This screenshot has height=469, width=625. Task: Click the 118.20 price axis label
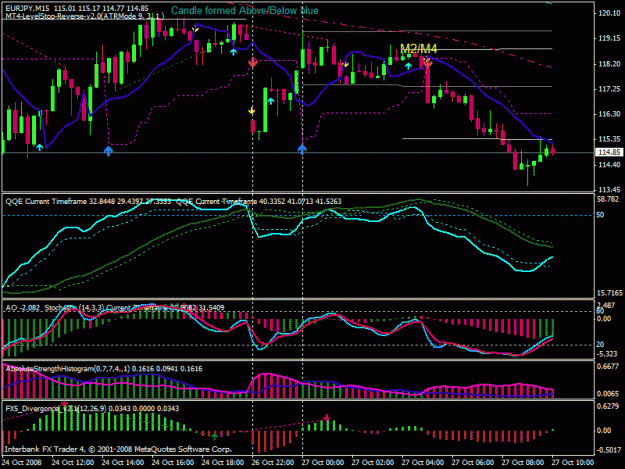point(609,64)
